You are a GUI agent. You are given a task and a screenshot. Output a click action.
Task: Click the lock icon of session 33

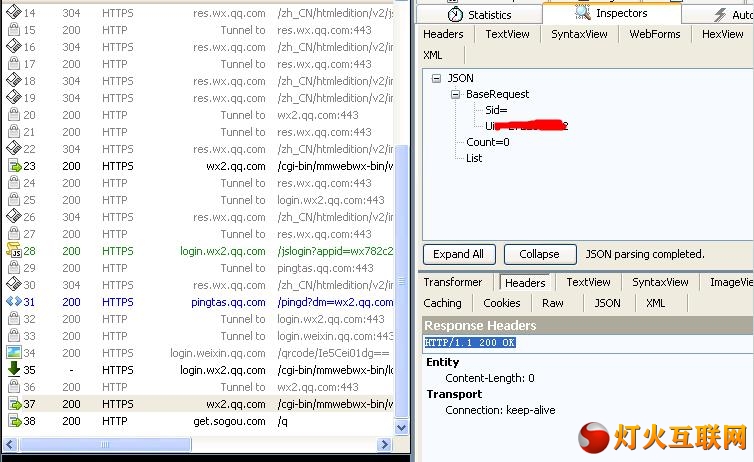coord(14,336)
